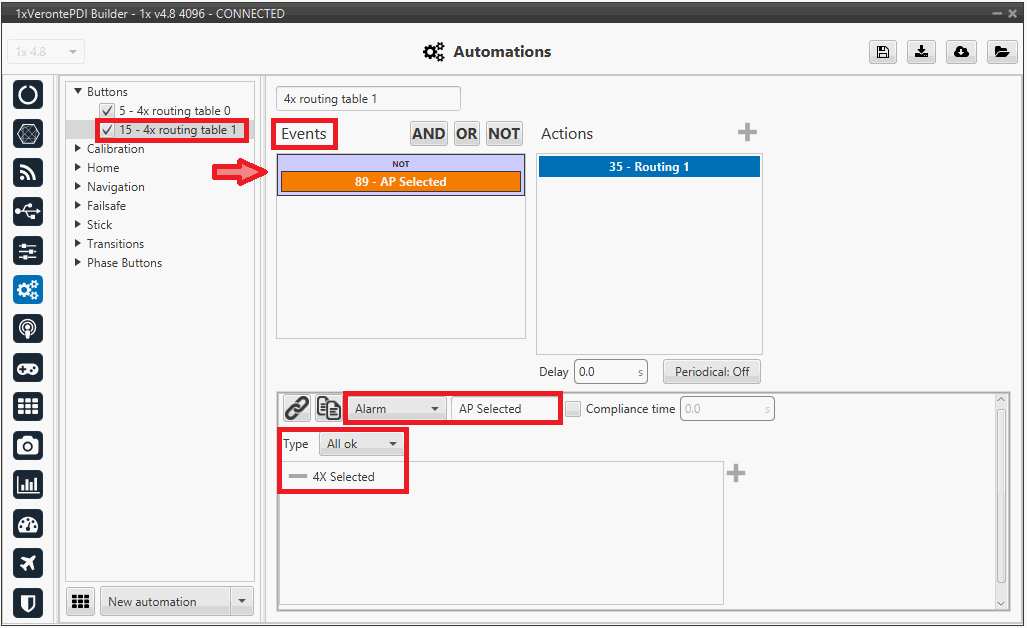Insert a NOT operator
This screenshot has width=1027, height=628.
(x=504, y=134)
